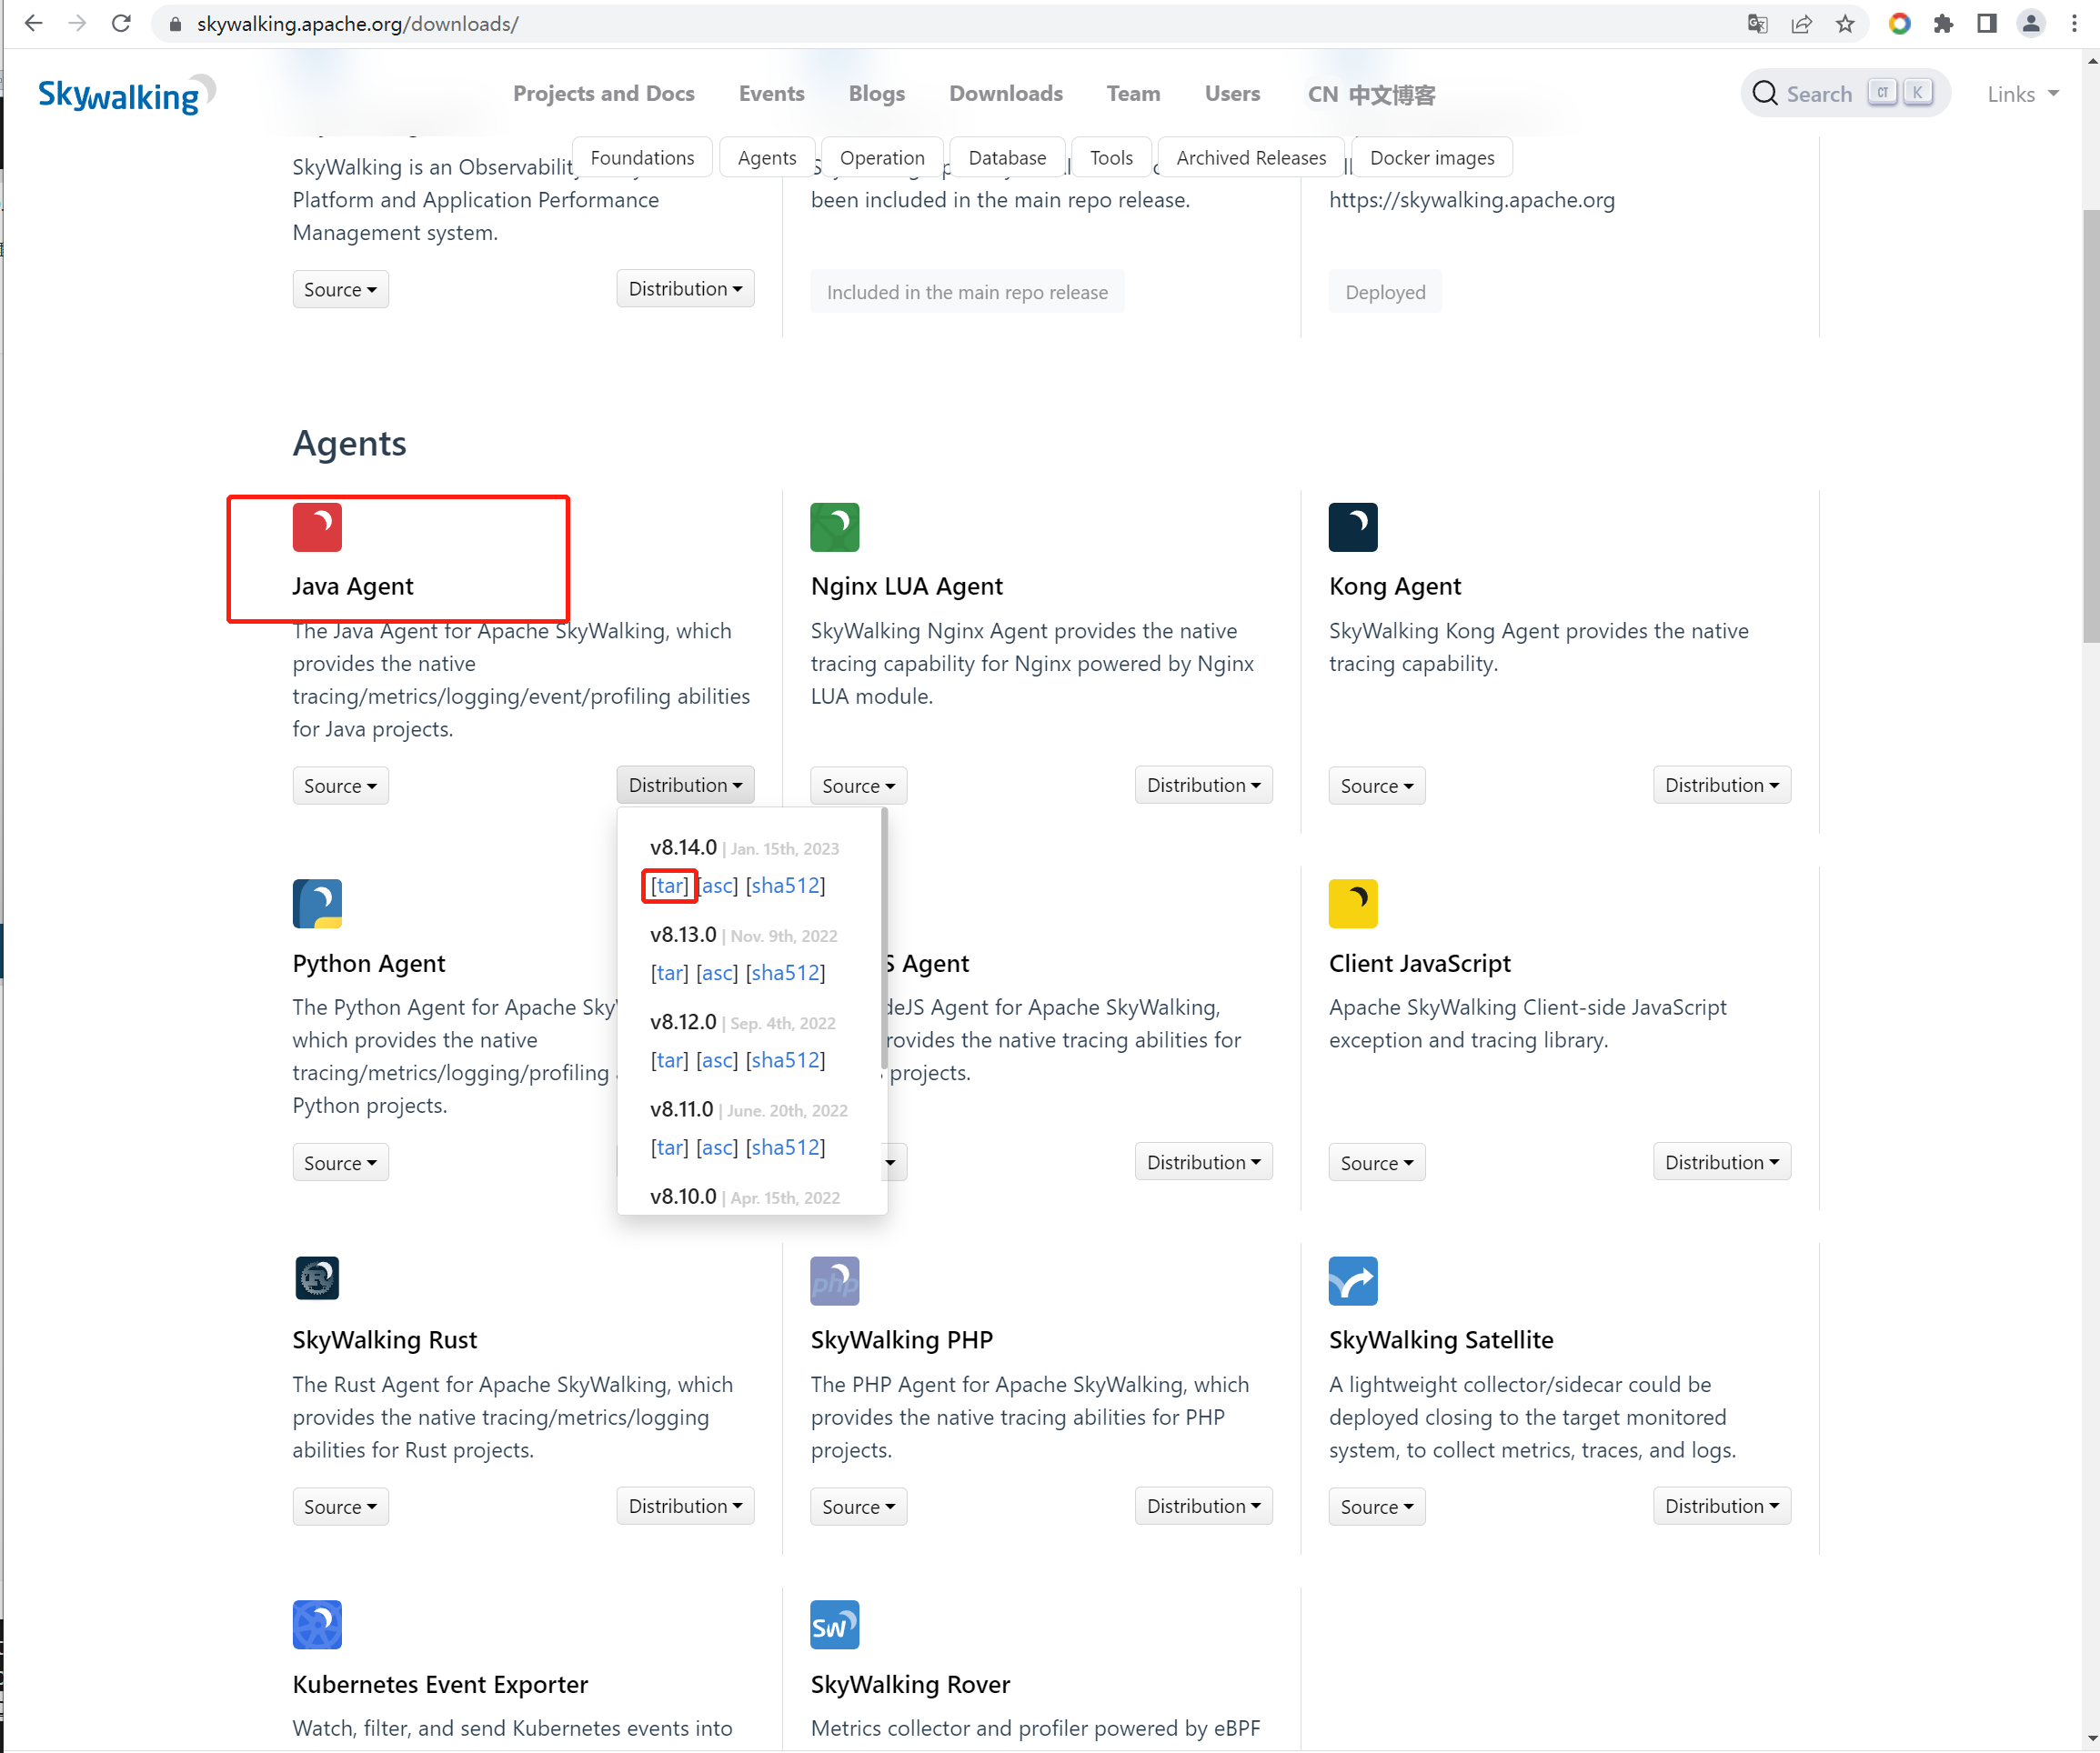The height and width of the screenshot is (1753, 2100).
Task: Click the [sha512] link for v8.13.0
Action: pyautogui.click(x=783, y=973)
